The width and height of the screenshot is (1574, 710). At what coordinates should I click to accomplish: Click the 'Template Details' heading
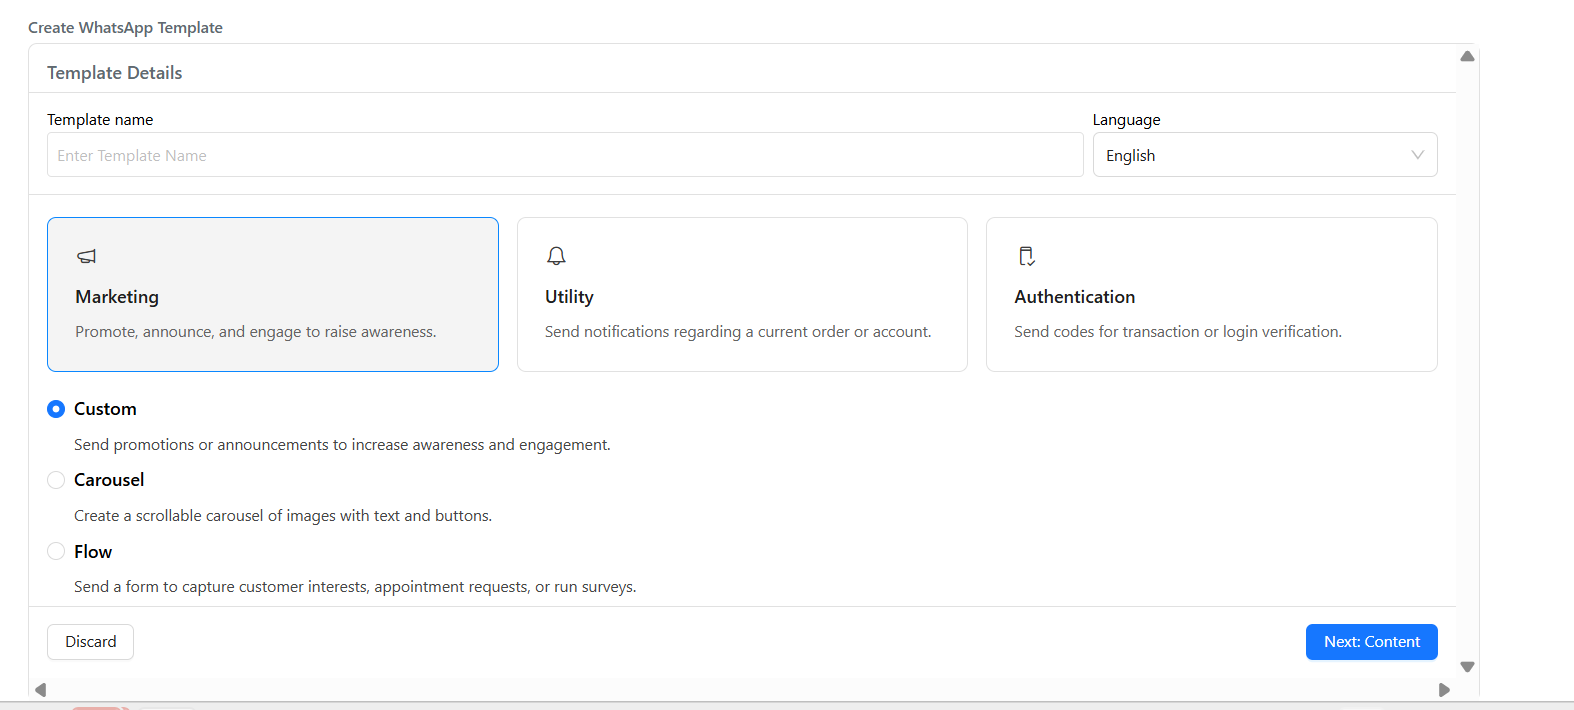(115, 73)
